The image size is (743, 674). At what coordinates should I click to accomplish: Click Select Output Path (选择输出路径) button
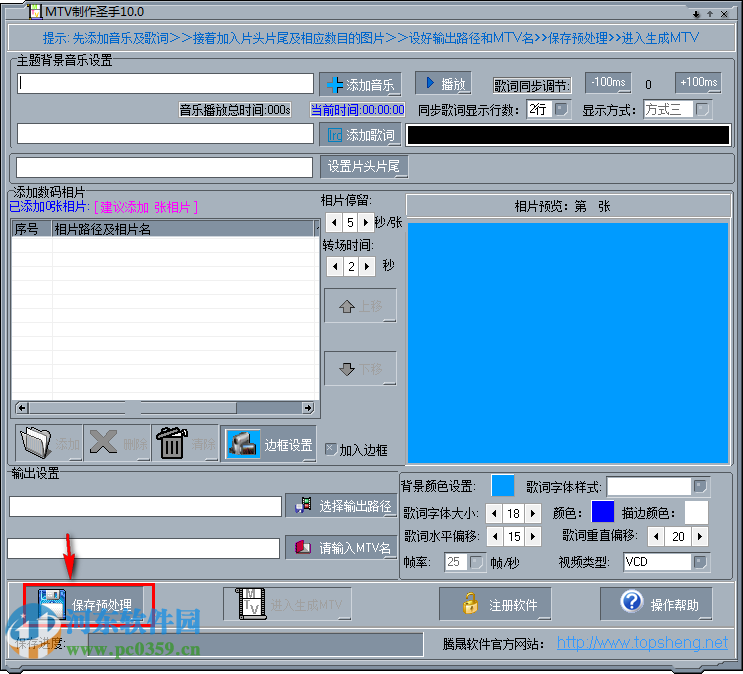pos(341,506)
